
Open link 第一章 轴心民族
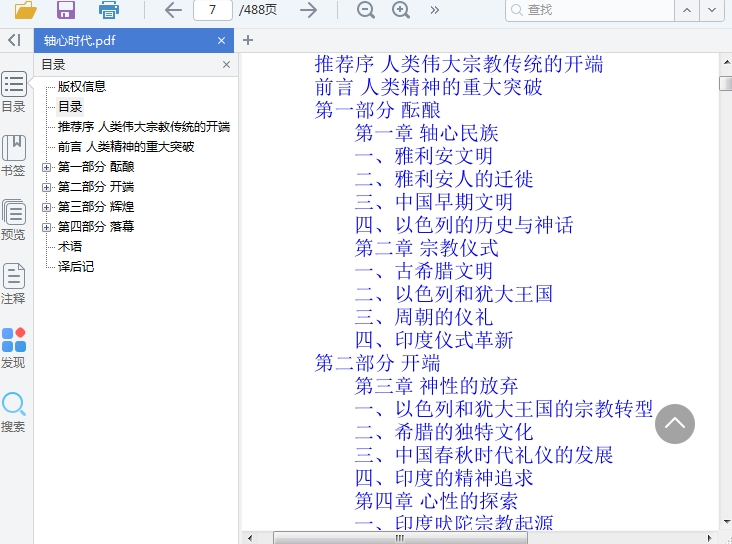tap(426, 133)
